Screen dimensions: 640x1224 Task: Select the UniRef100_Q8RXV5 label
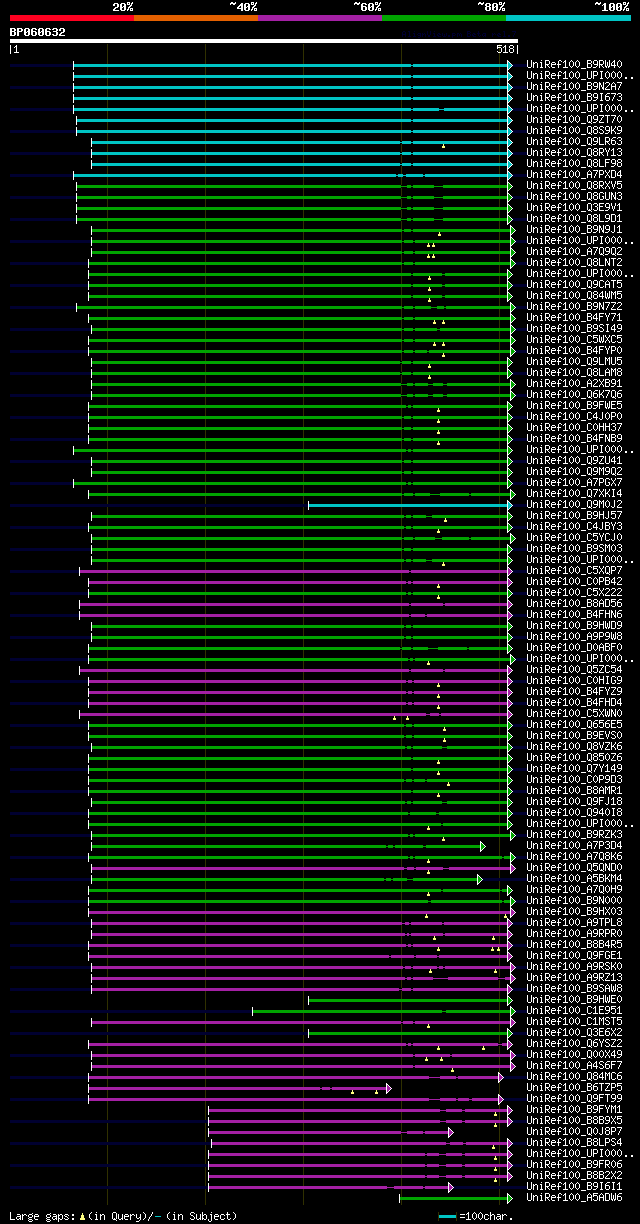coord(574,186)
